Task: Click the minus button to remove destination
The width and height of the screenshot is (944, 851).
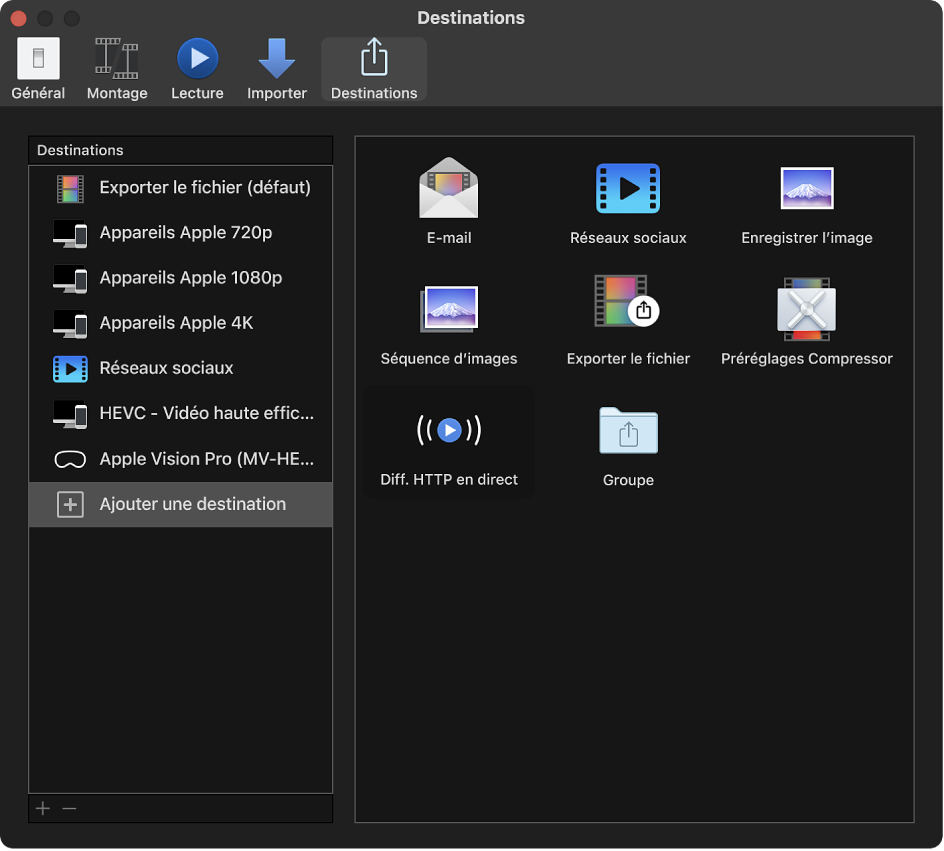Action: [68, 808]
